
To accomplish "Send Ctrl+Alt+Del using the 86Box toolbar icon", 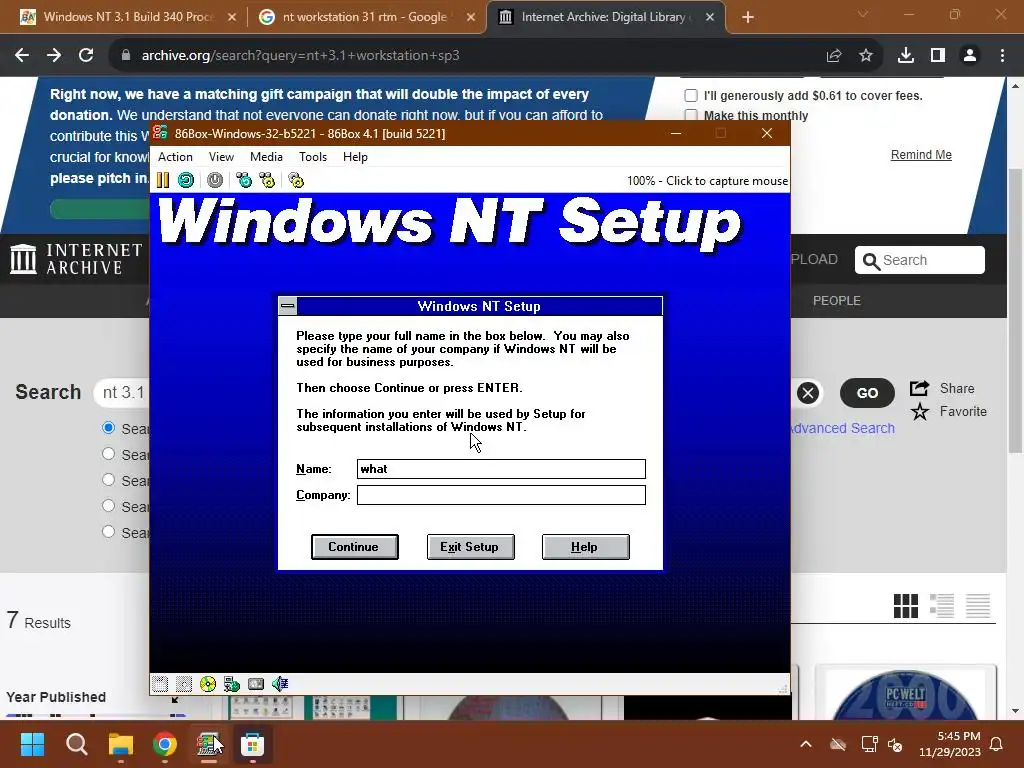I will click(x=244, y=180).
